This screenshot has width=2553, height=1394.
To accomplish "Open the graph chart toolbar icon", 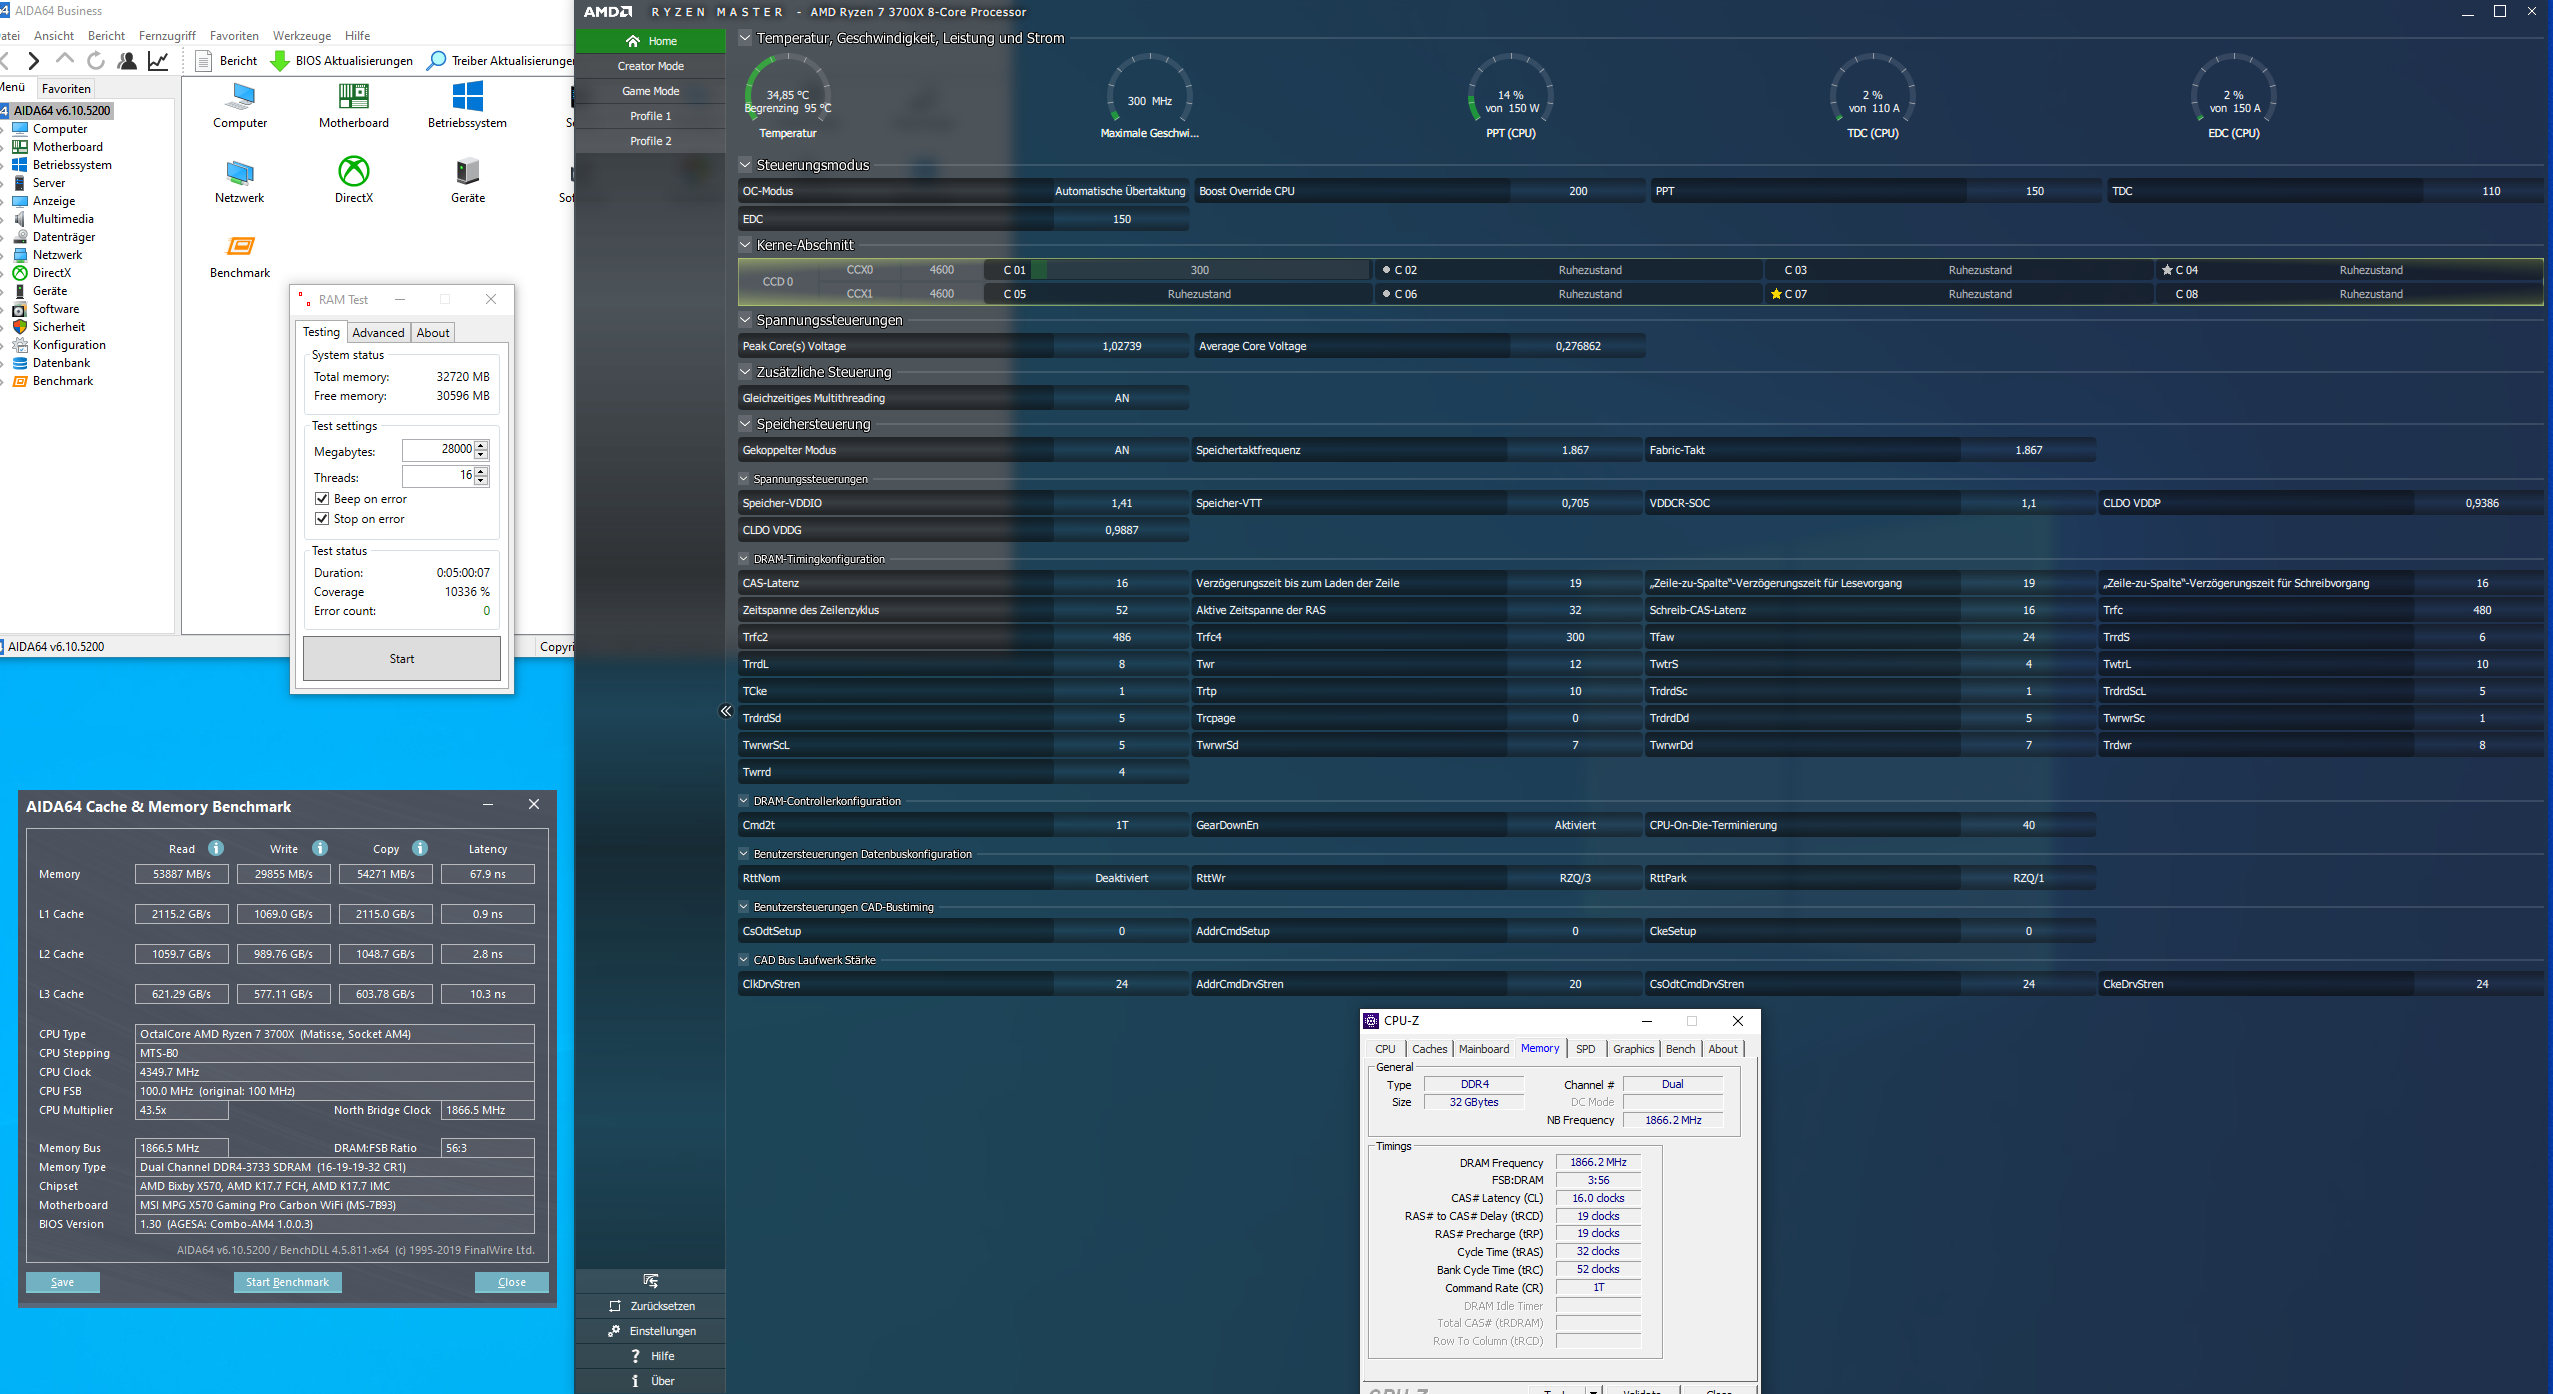I will click(x=158, y=61).
